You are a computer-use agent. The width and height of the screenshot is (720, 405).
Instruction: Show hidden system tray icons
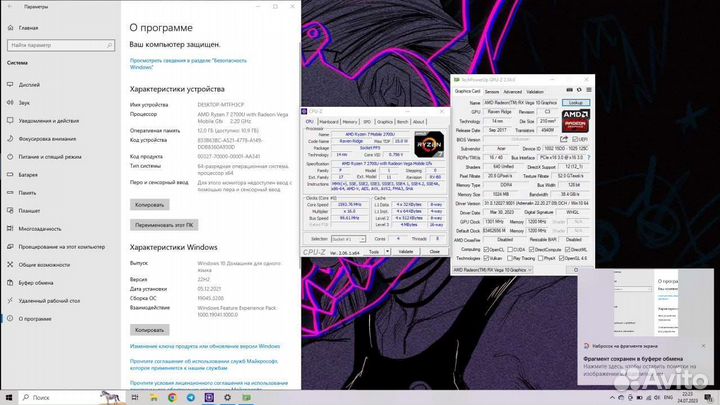click(x=612, y=398)
